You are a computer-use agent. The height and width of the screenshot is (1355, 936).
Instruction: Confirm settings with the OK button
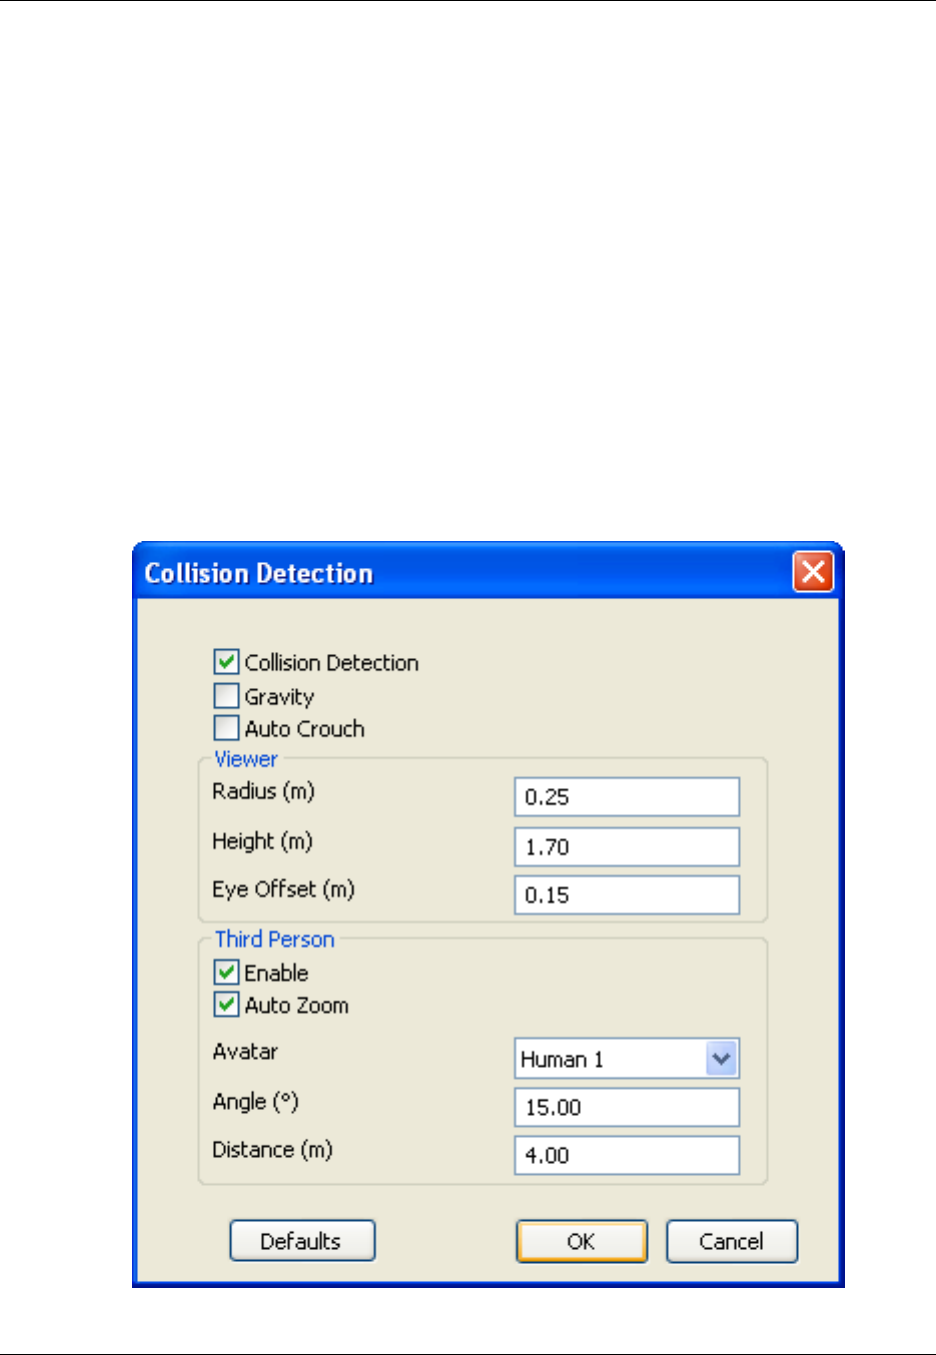[x=582, y=1241]
